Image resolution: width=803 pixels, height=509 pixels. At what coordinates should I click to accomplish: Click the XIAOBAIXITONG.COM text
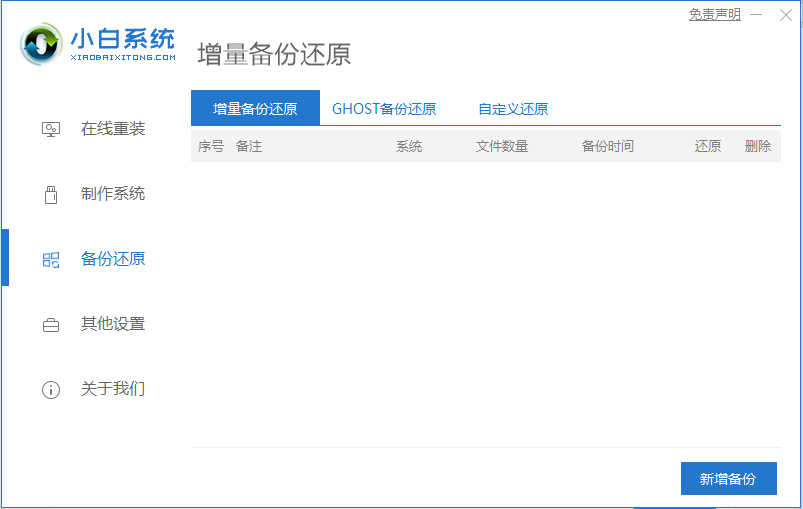point(123,57)
